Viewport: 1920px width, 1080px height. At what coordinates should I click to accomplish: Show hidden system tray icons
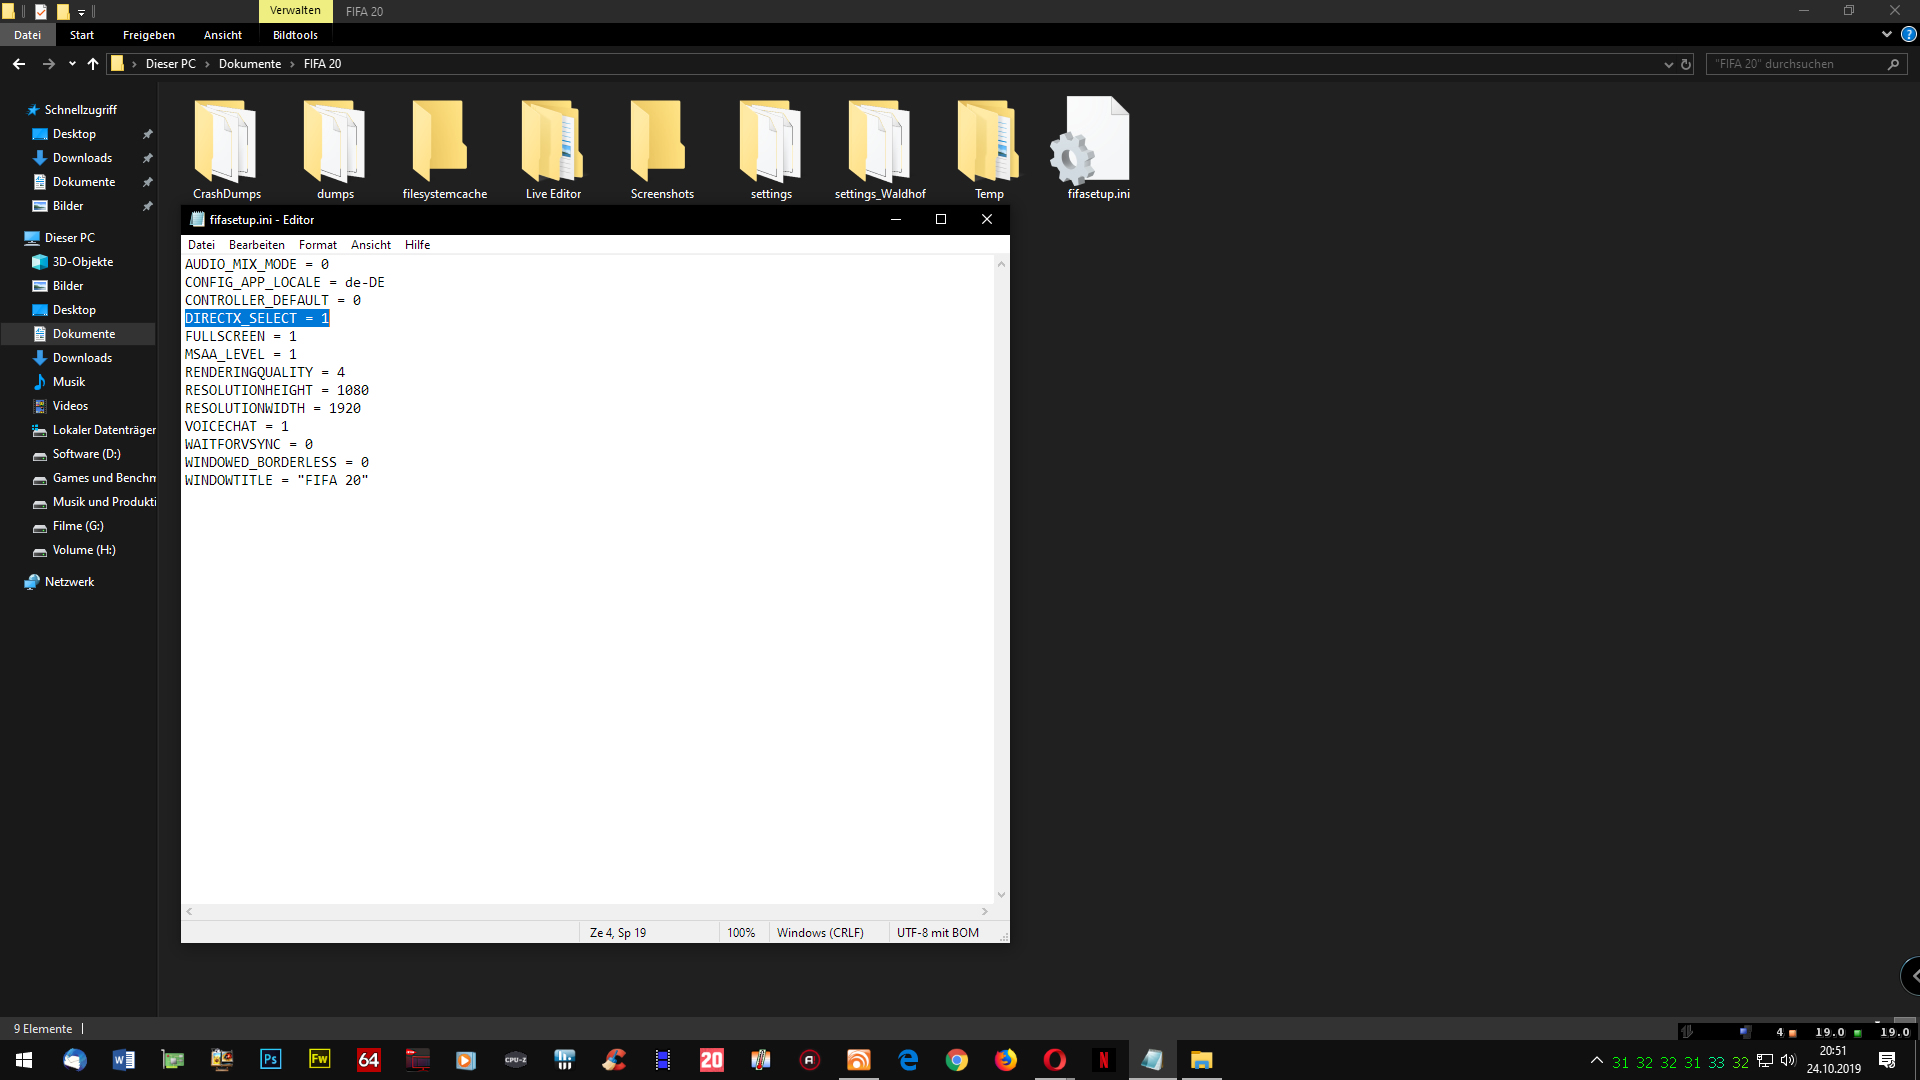click(1596, 1060)
